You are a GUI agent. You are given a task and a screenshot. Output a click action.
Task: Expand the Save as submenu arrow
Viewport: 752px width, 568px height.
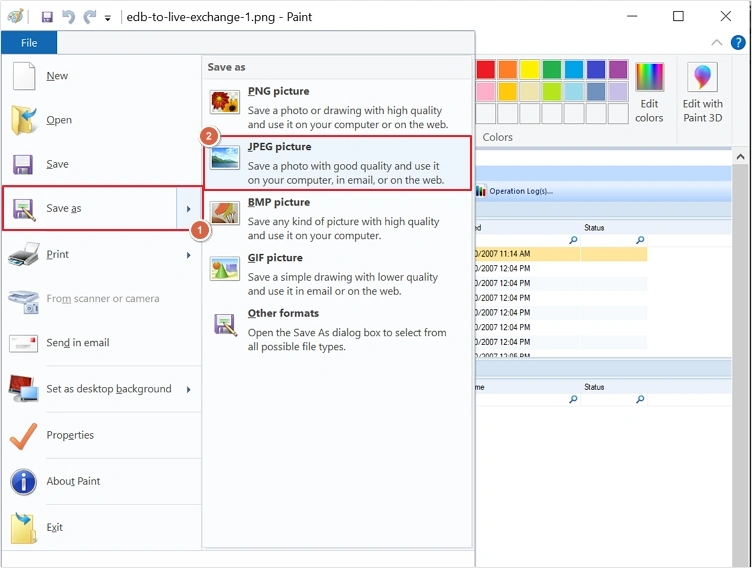(189, 208)
